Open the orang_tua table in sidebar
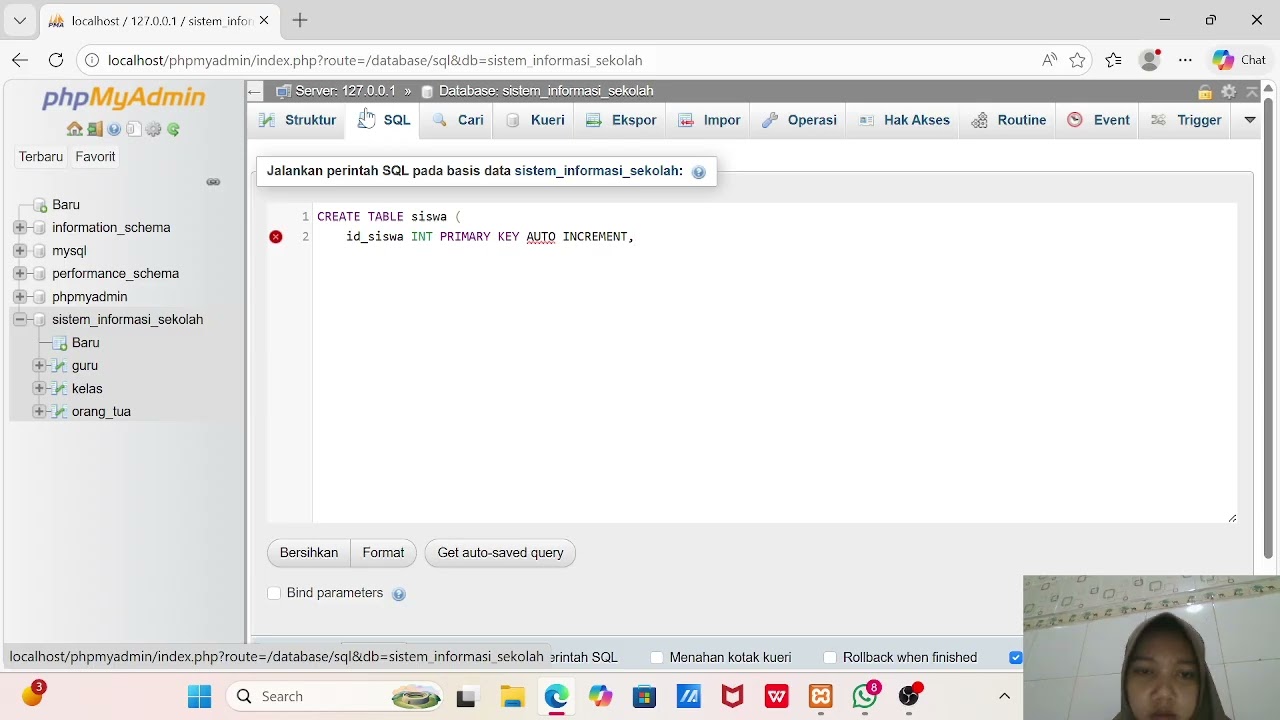This screenshot has width=1280, height=720. point(101,412)
